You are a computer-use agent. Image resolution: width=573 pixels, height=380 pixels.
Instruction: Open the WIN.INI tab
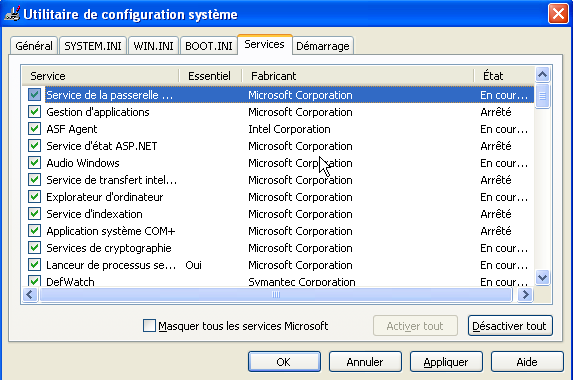point(153,46)
